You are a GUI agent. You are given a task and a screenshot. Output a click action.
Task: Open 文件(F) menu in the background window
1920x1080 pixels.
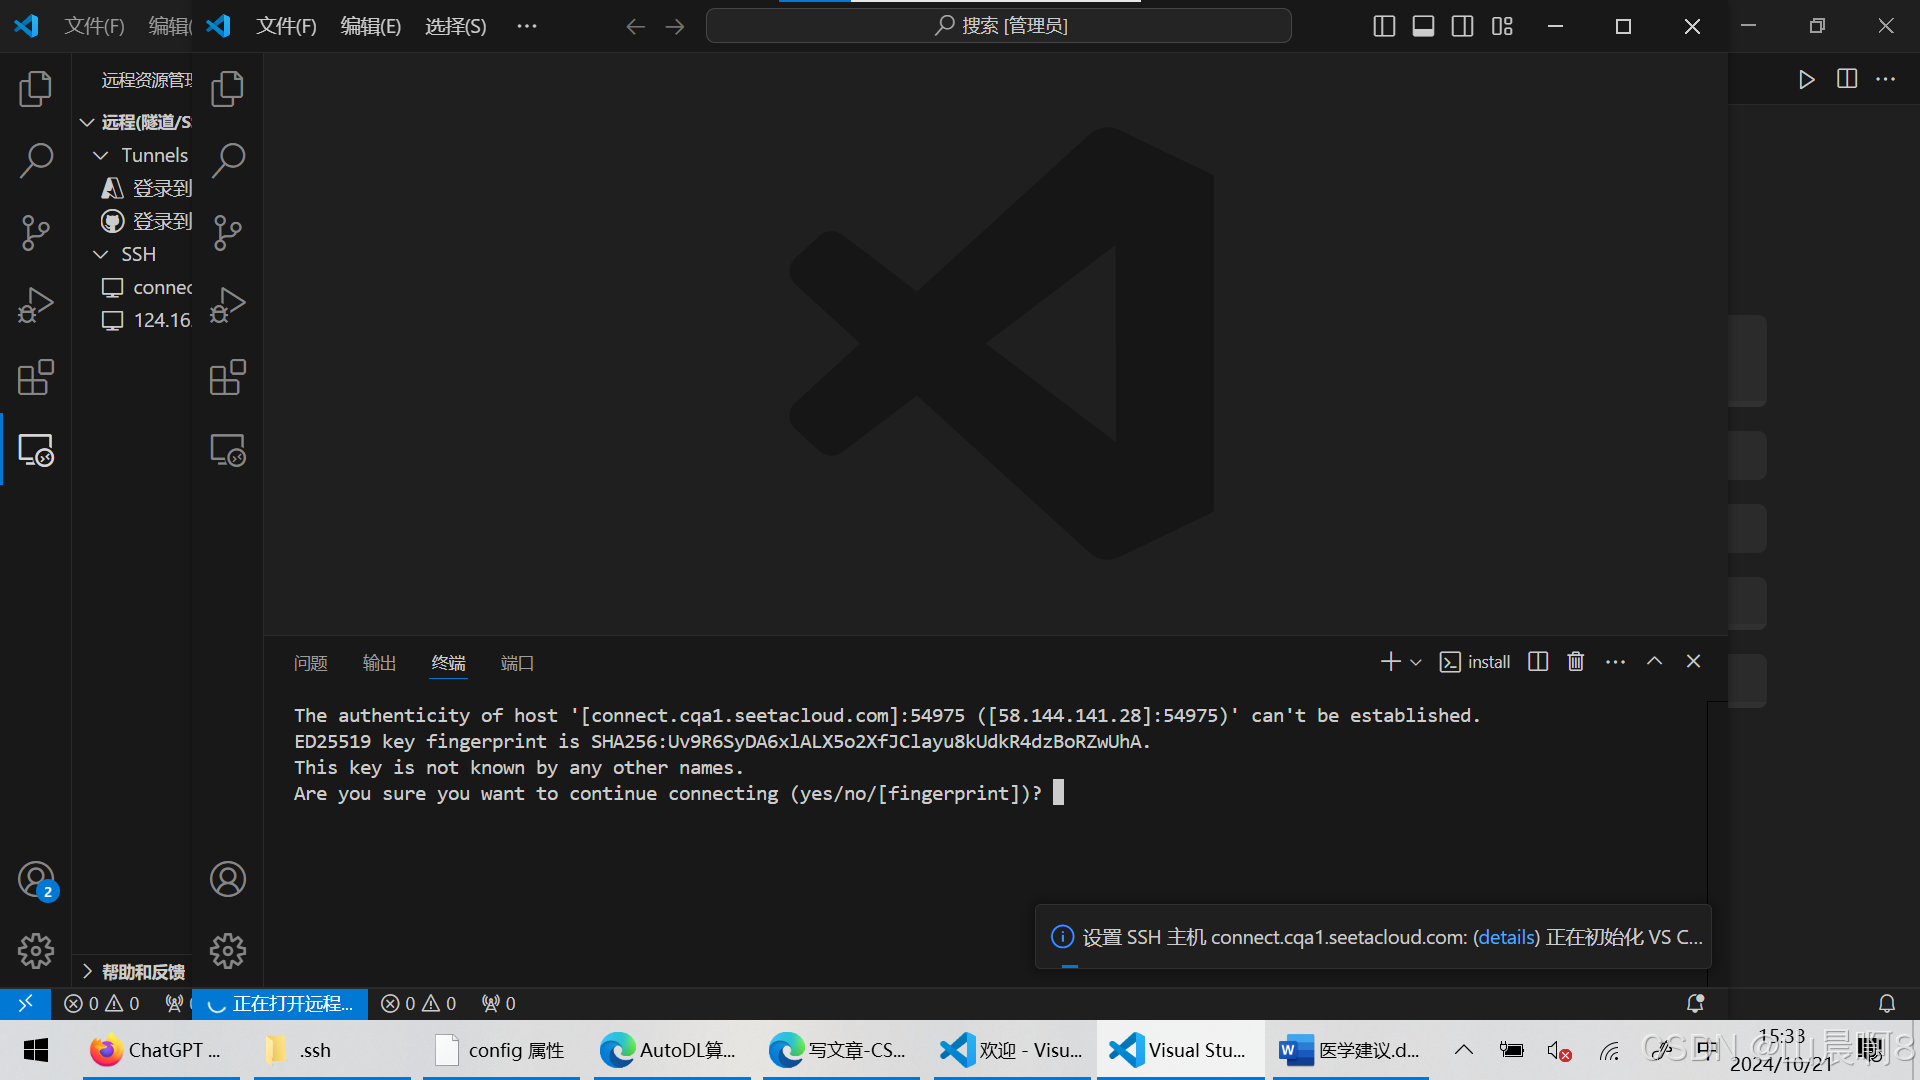(x=94, y=26)
